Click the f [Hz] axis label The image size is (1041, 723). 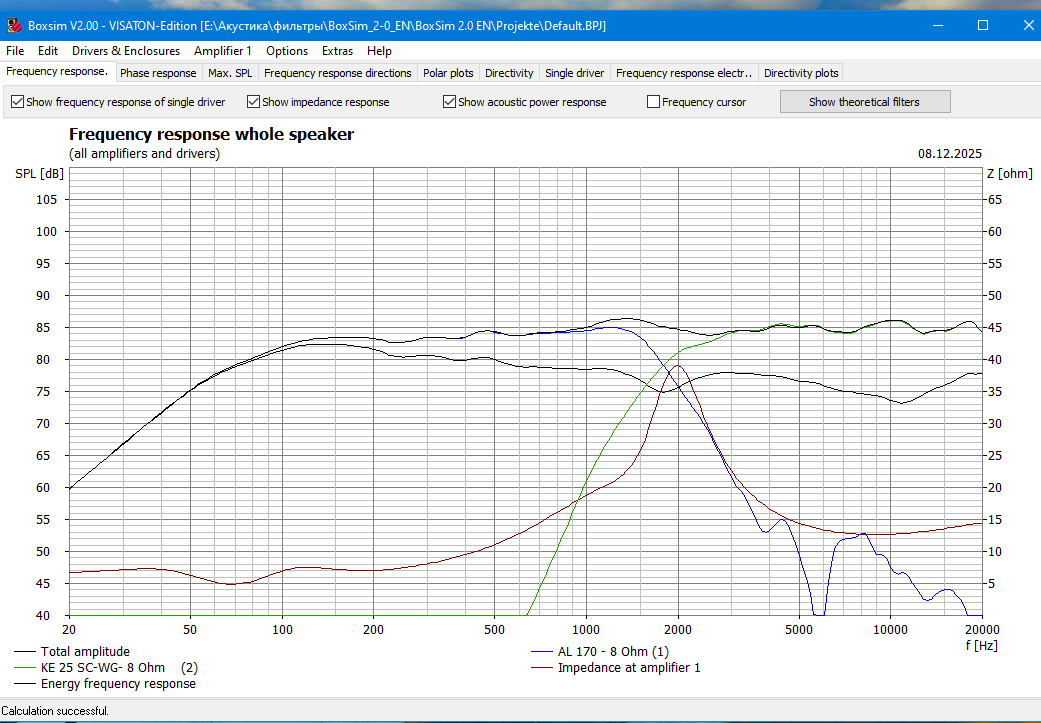981,645
